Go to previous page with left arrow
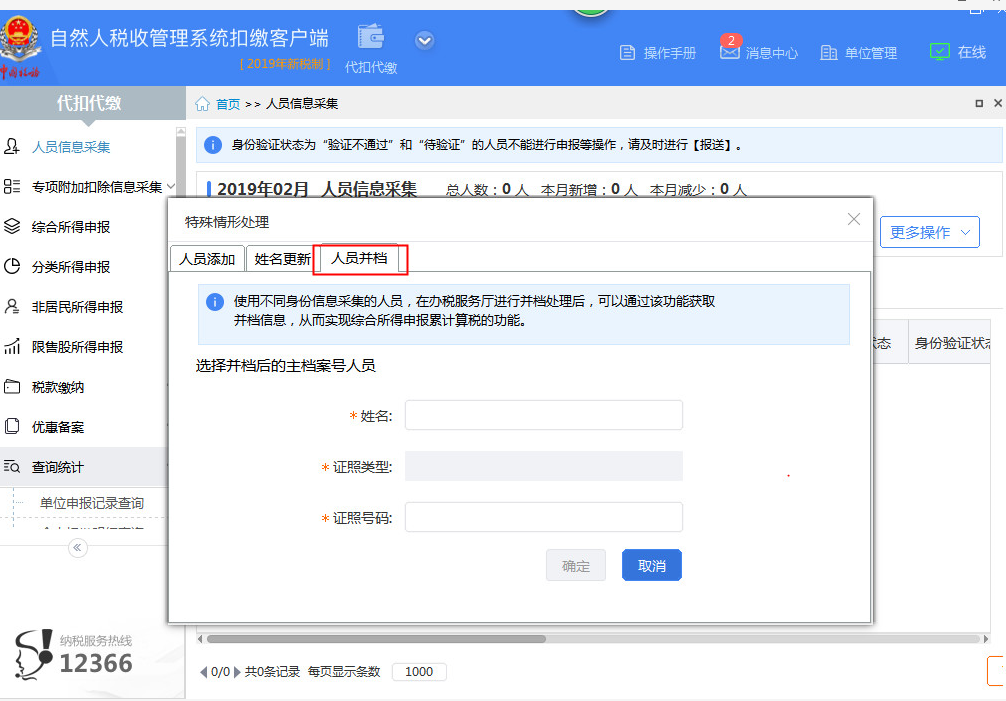Image resolution: width=1006 pixels, height=701 pixels. pos(203,672)
